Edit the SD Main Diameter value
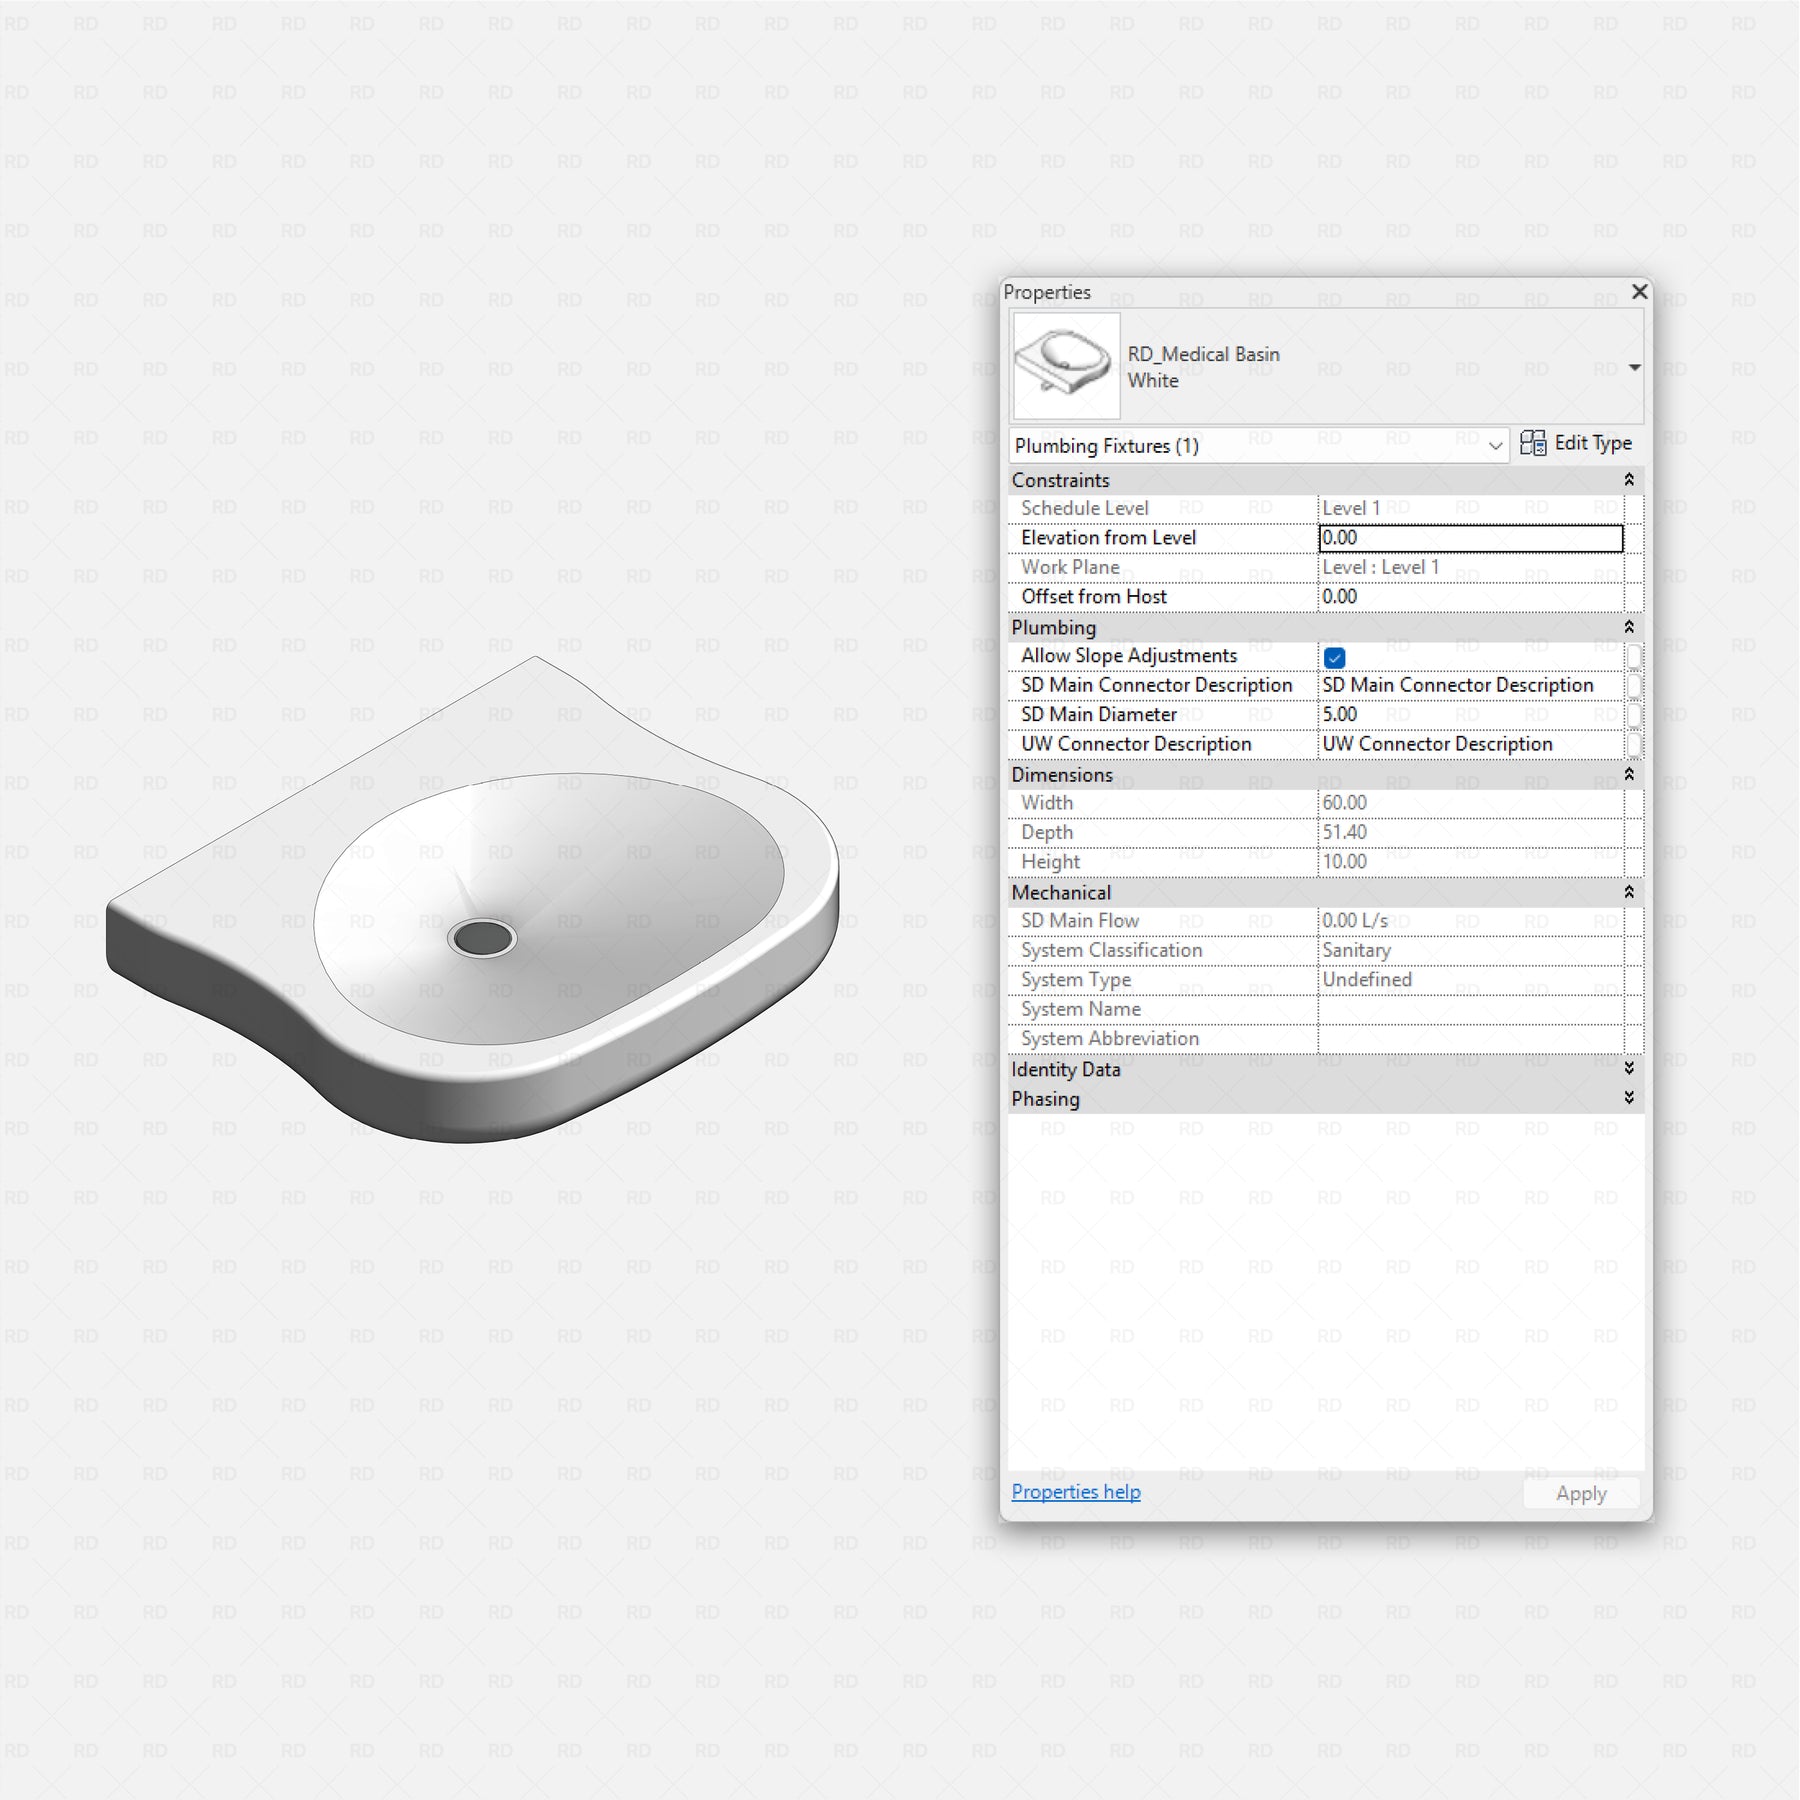 coord(1469,715)
